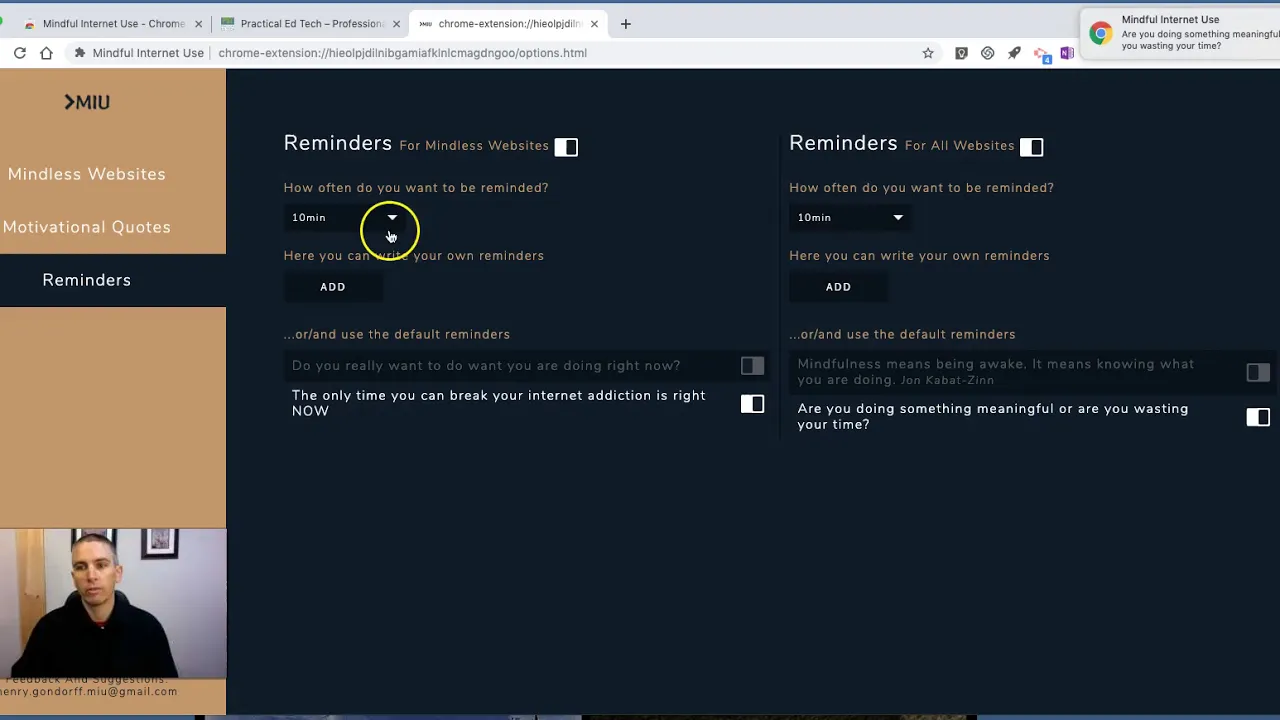
Task: Disable the 'doing something meaningful' reminder
Action: pyautogui.click(x=1258, y=417)
